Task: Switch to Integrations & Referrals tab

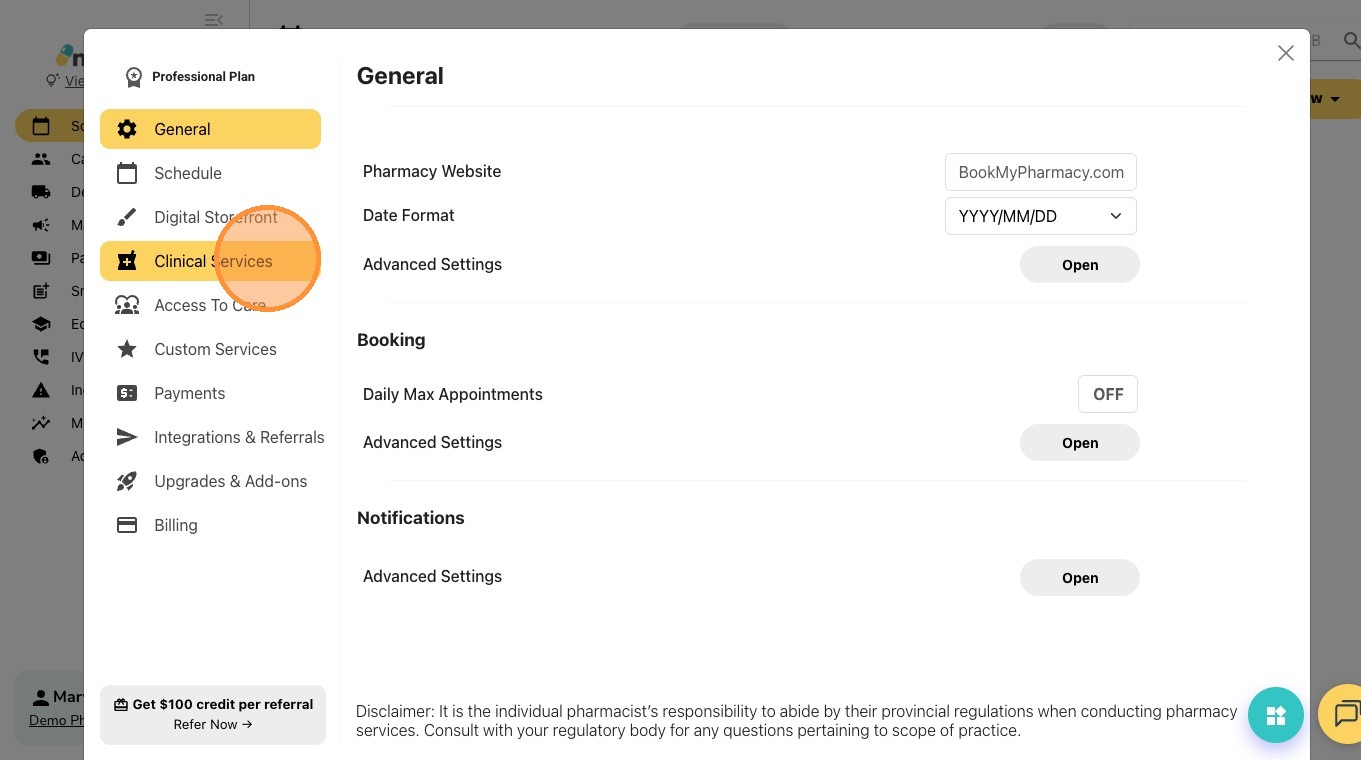Action: [238, 437]
